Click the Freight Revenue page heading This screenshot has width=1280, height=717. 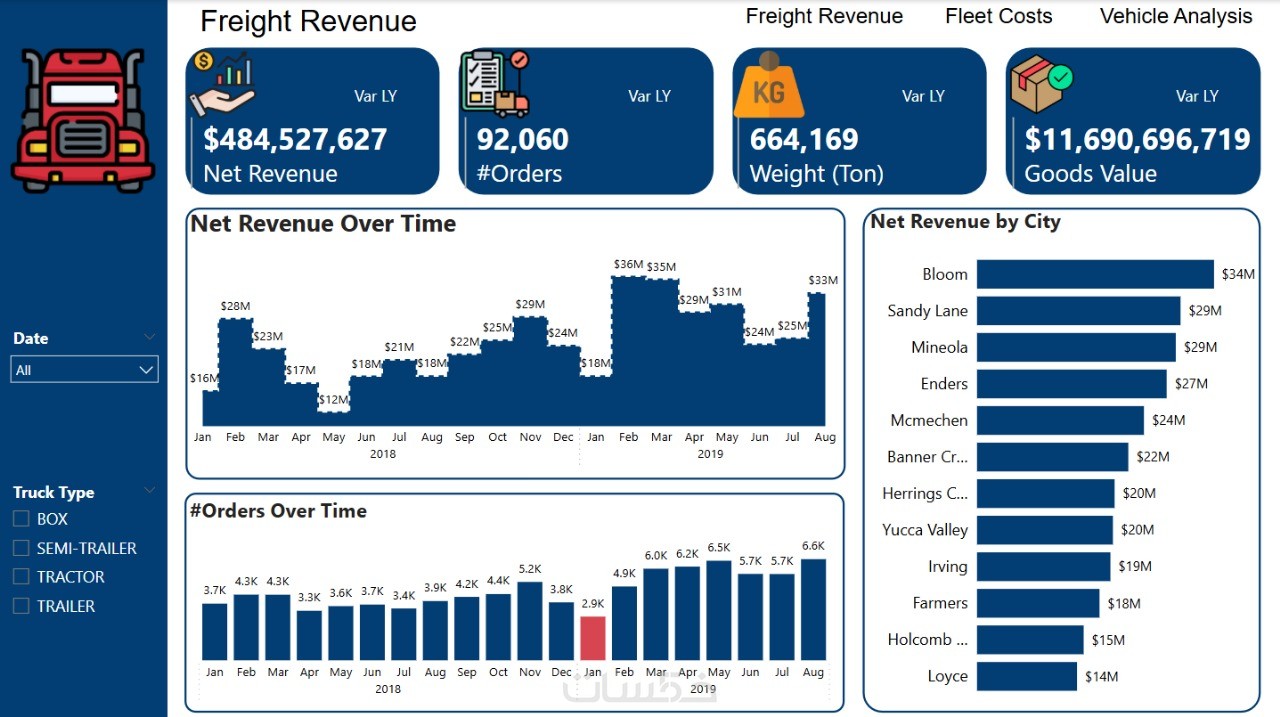(x=308, y=21)
